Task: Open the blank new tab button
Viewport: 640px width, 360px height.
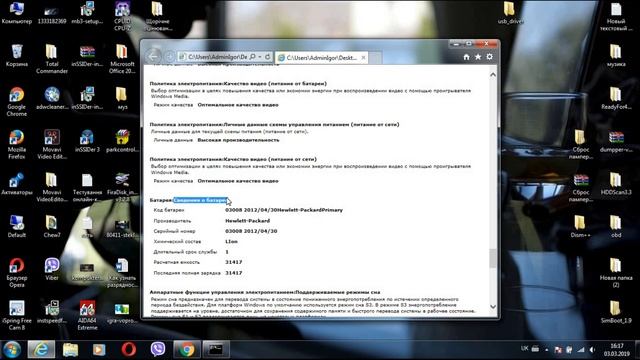Action: 375,58
